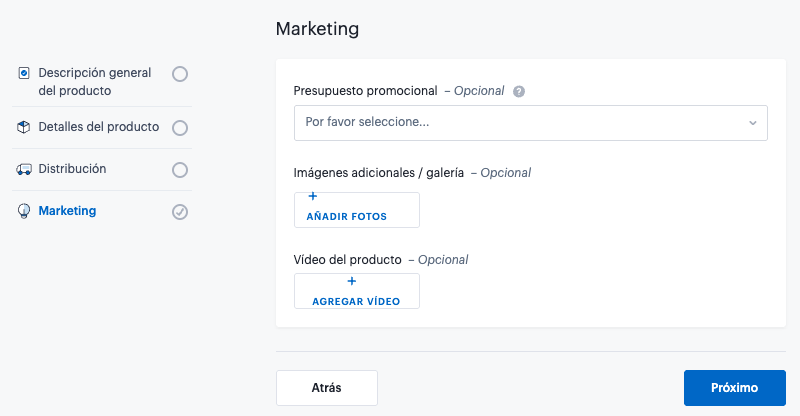Select the status circle for Descripción general

tap(180, 74)
